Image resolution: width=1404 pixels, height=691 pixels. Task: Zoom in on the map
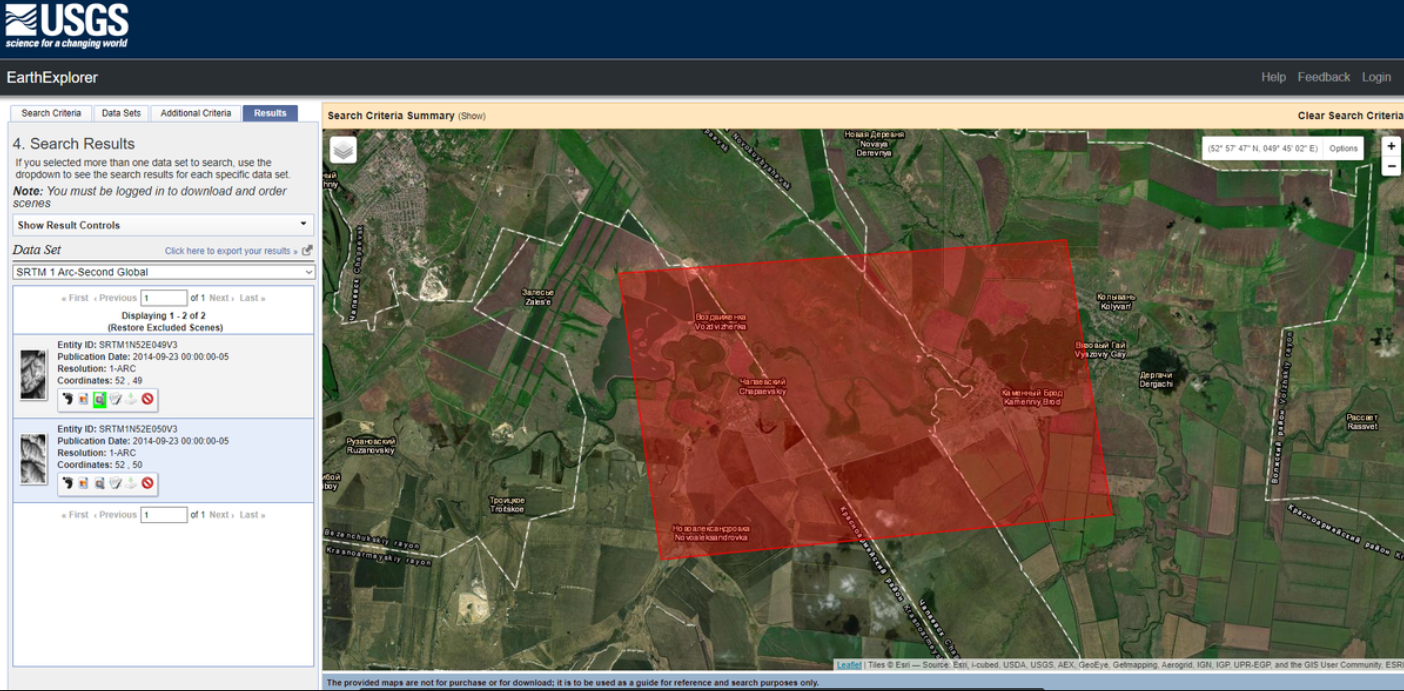point(1391,146)
